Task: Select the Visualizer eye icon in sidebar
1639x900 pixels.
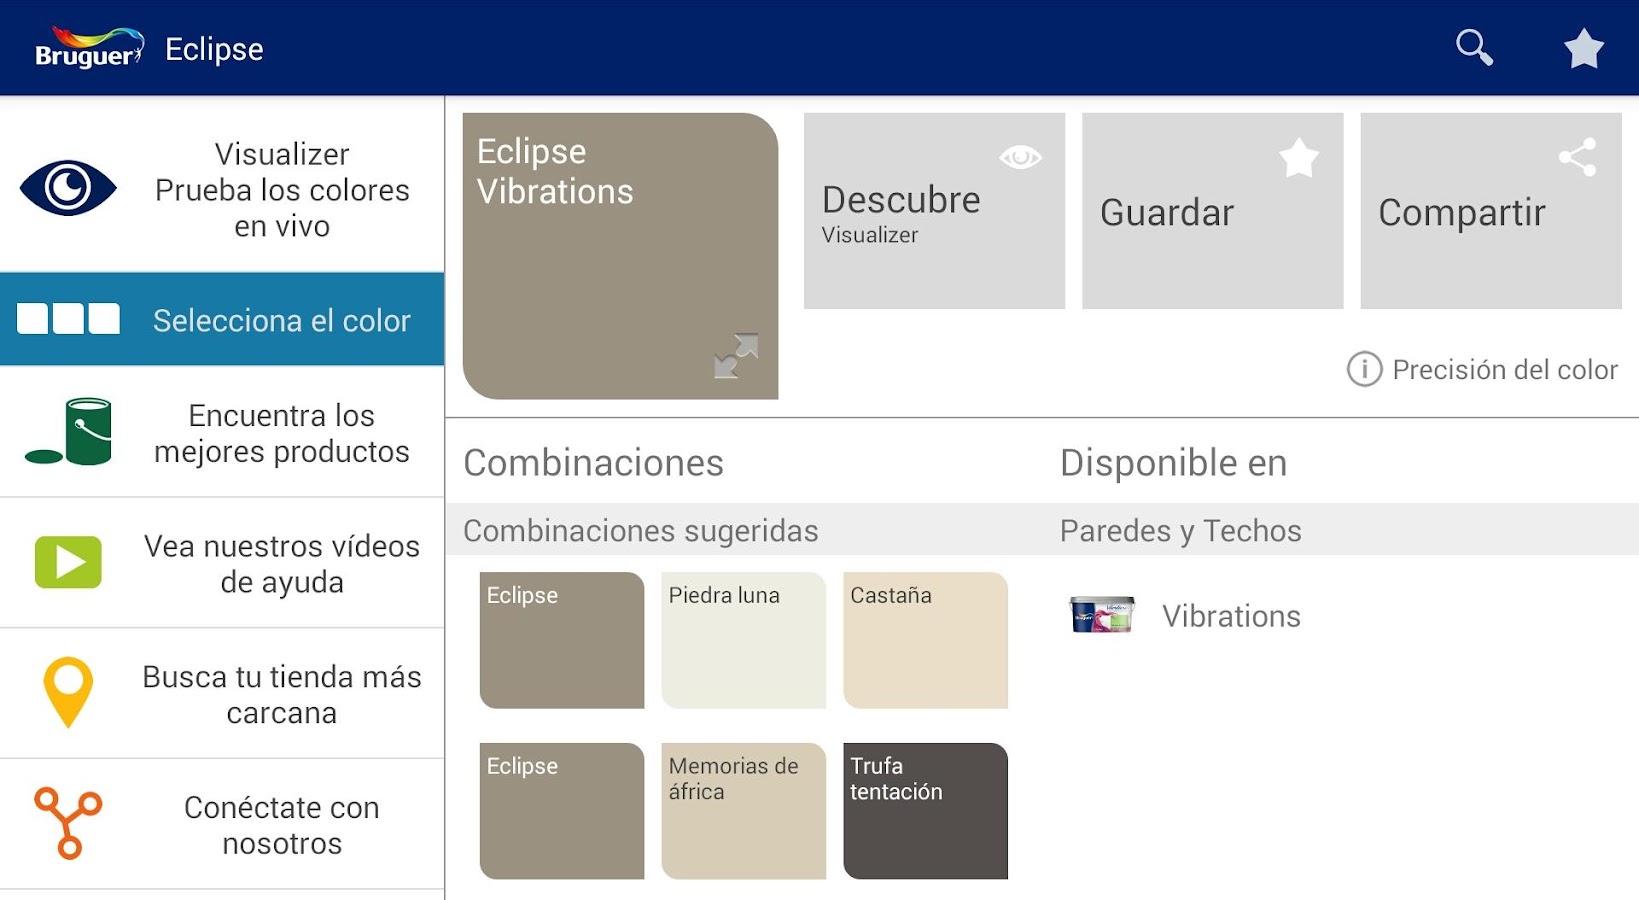Action: tap(66, 186)
